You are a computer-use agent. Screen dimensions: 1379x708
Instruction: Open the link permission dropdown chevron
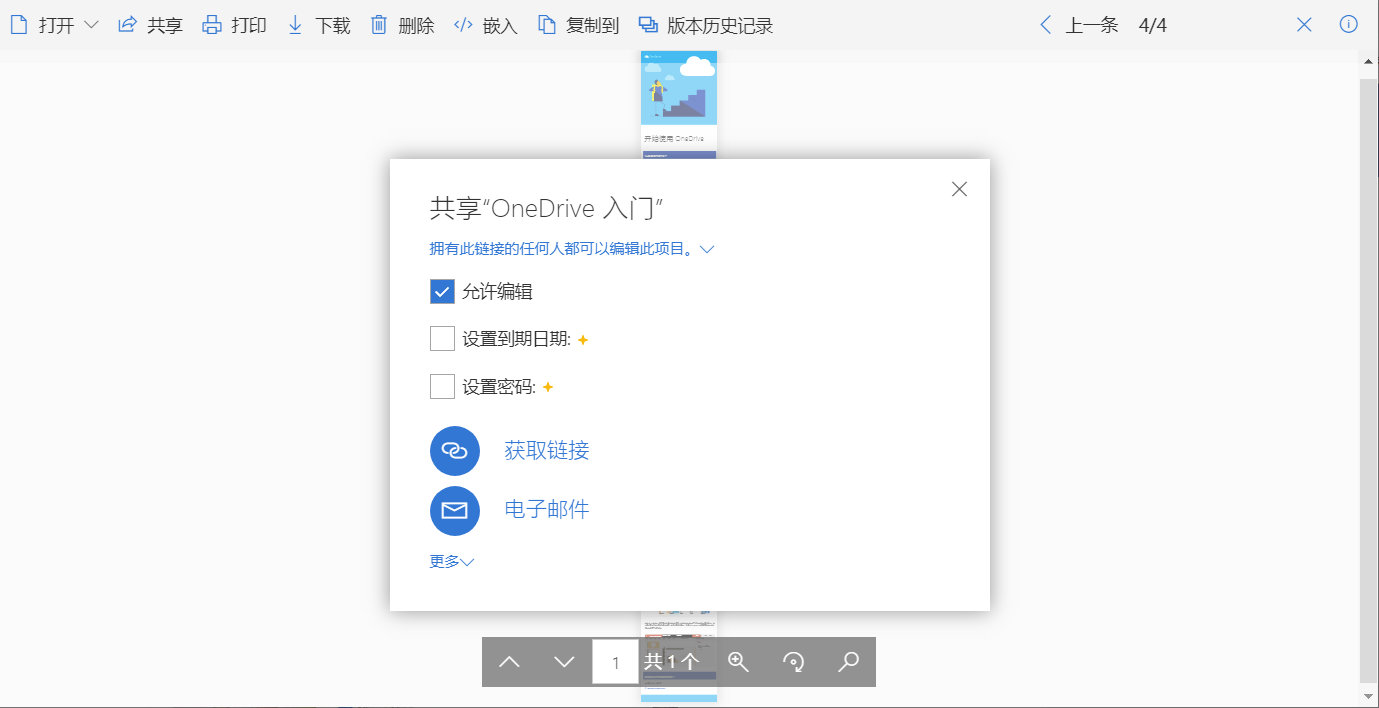[x=707, y=249]
